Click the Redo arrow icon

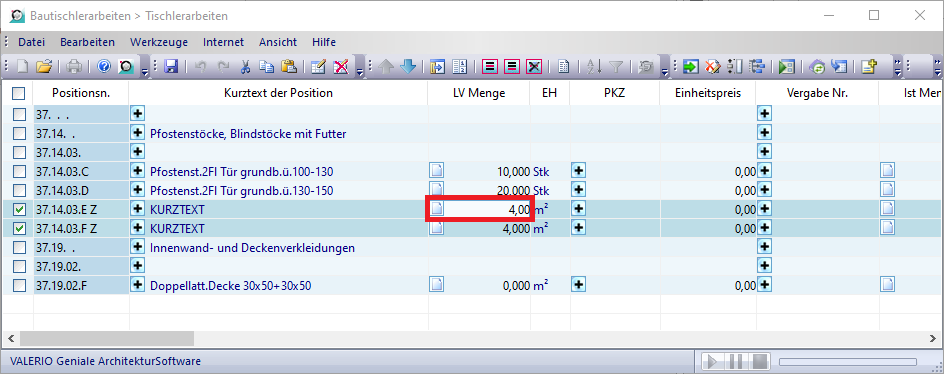[223, 67]
